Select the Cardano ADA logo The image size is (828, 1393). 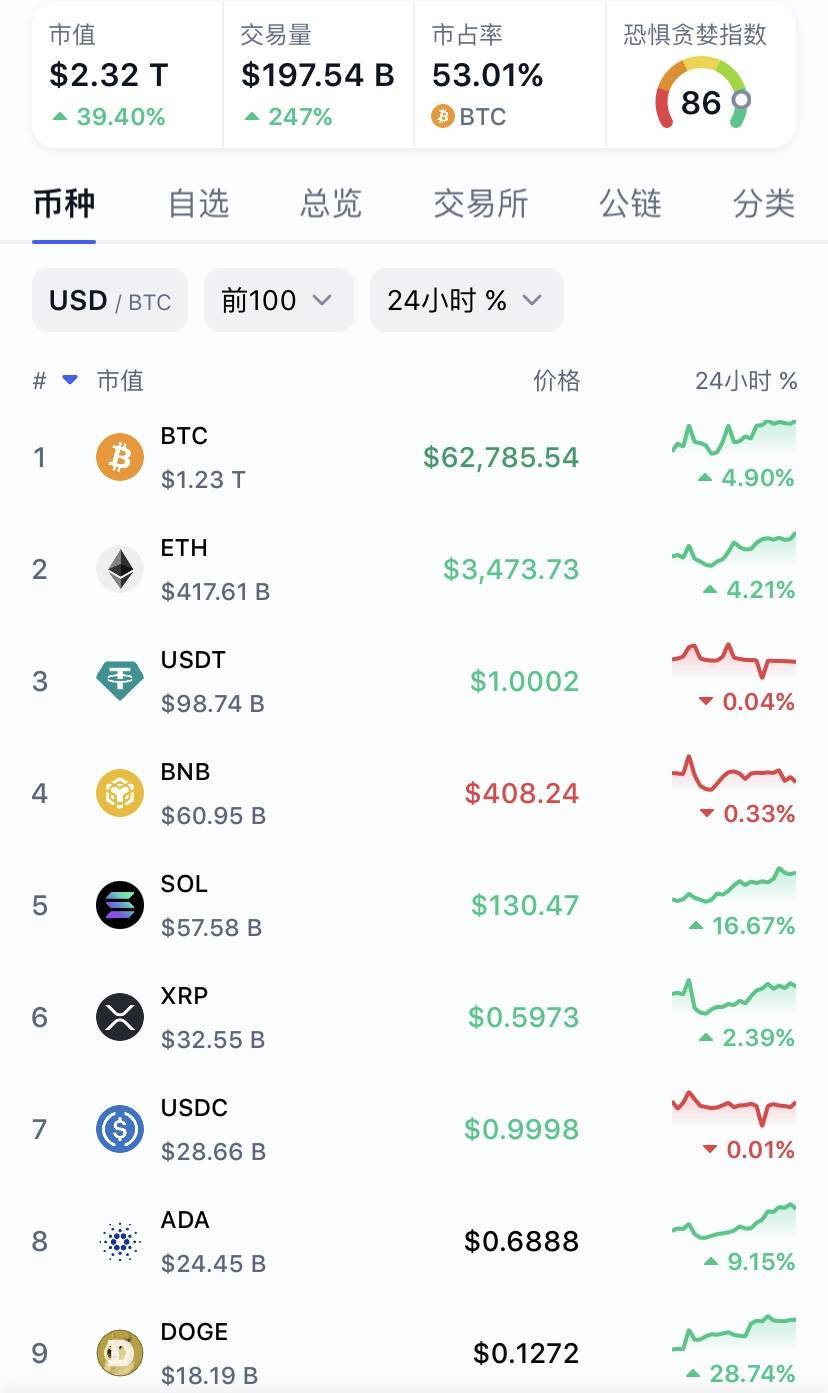[x=120, y=1241]
